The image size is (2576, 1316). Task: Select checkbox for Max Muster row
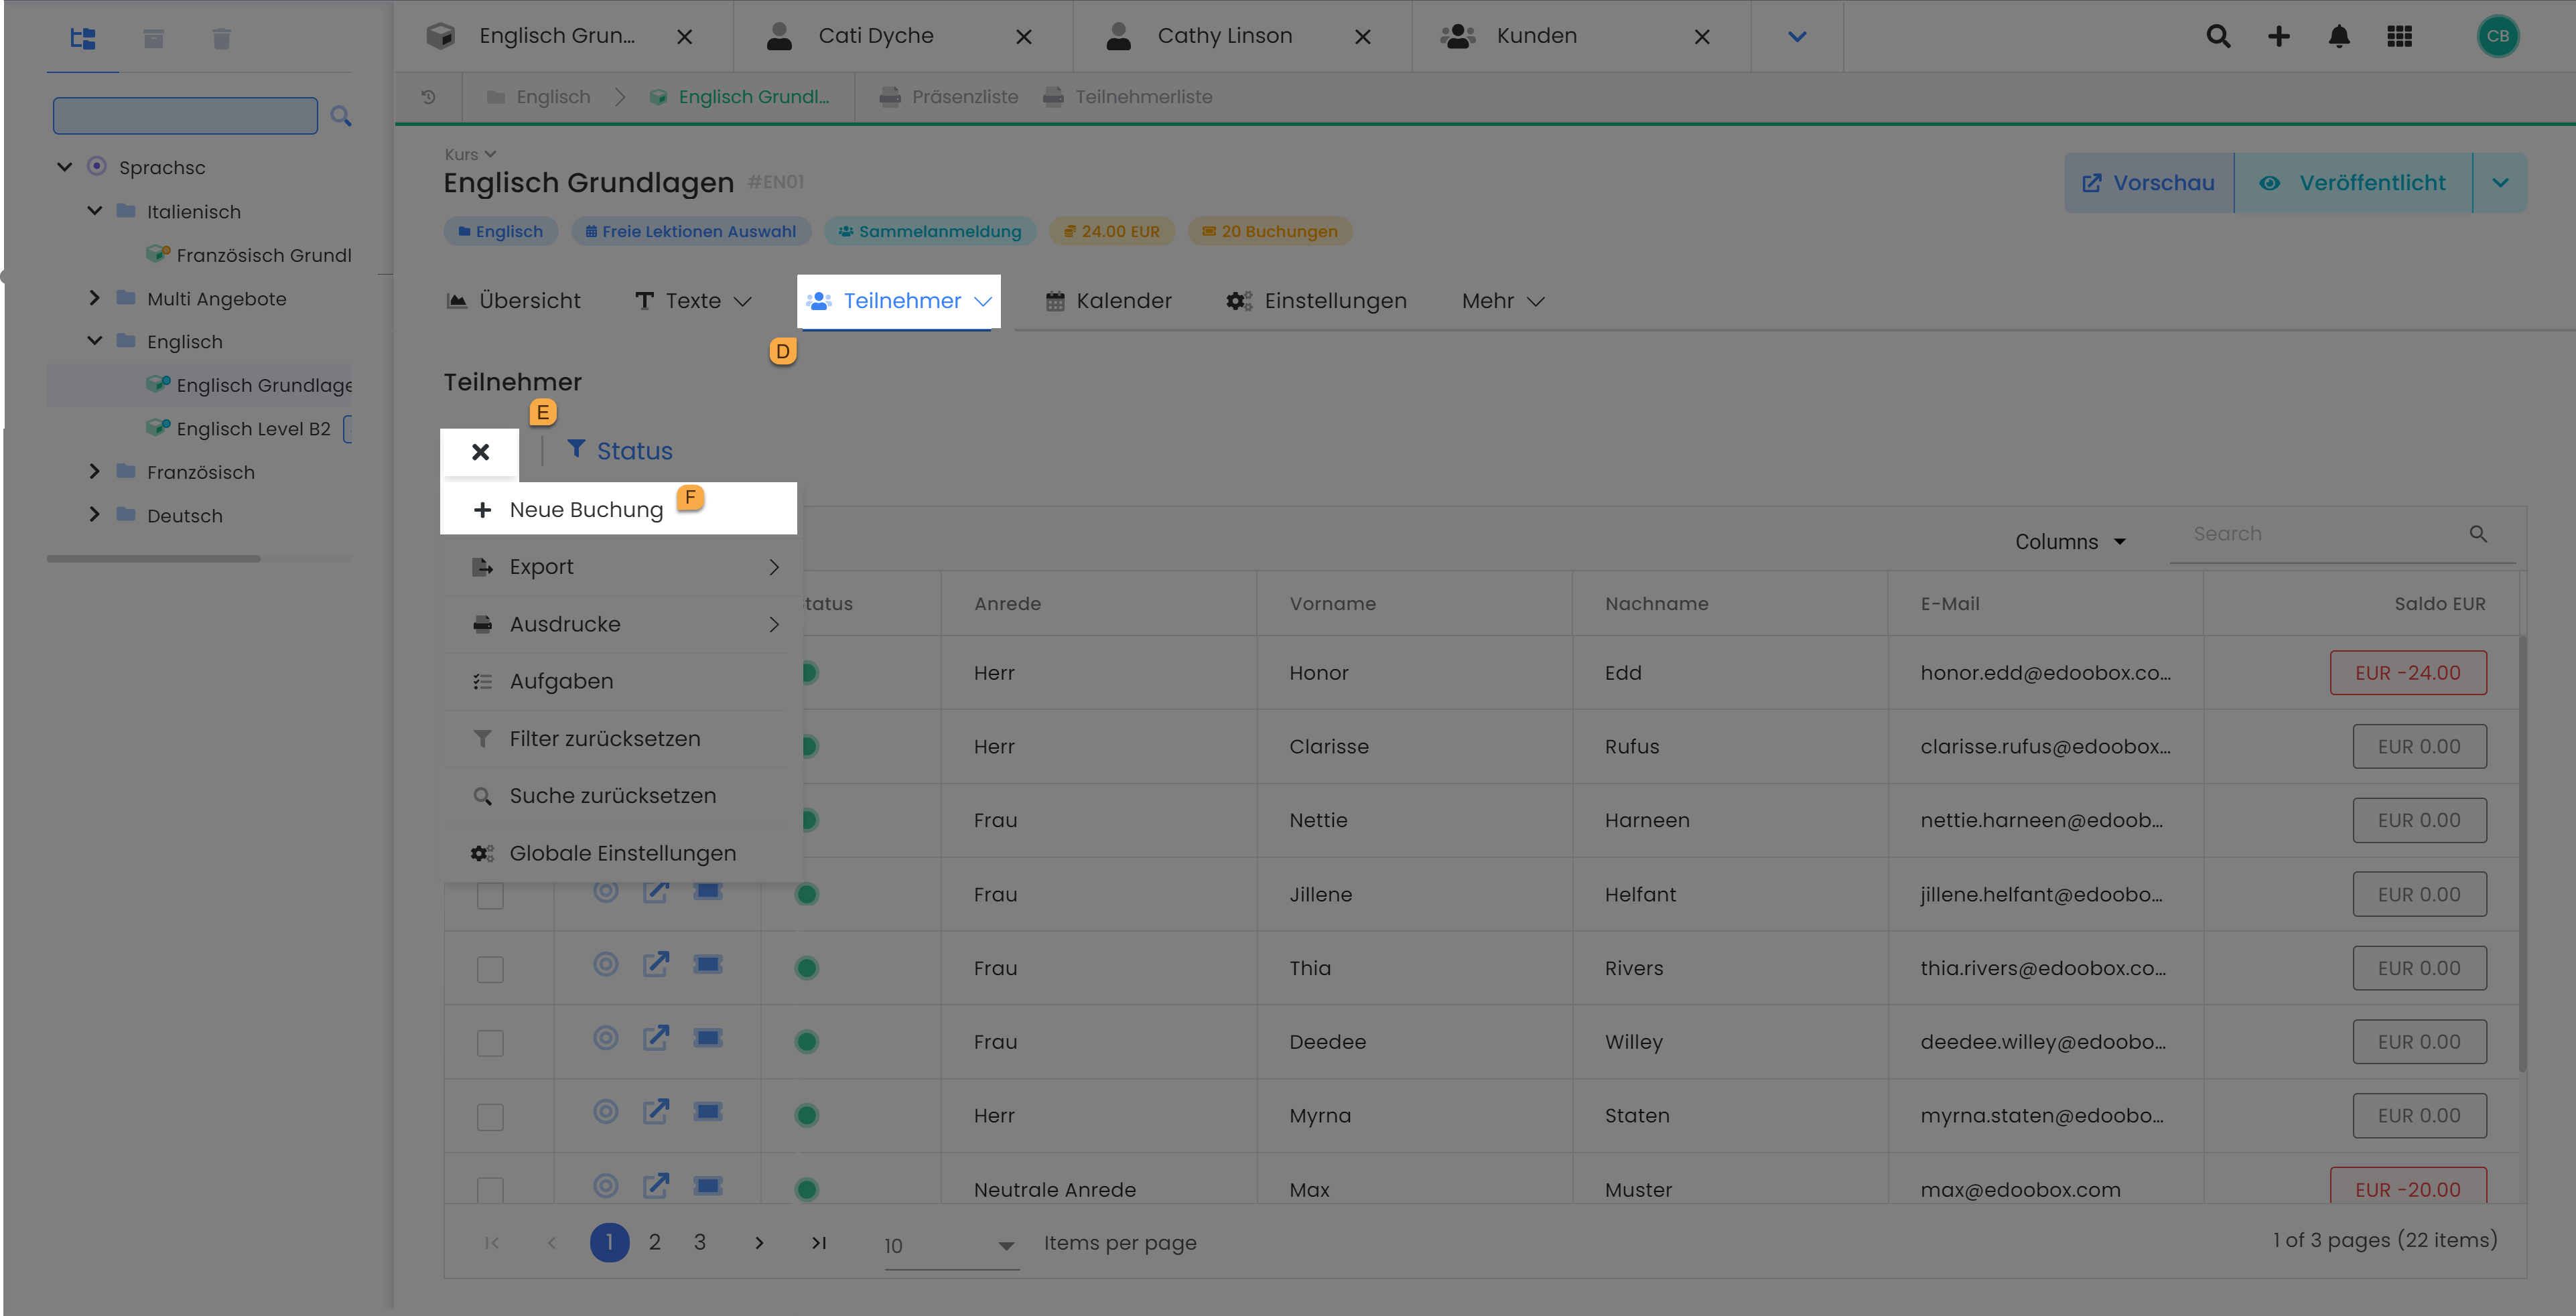490,1190
